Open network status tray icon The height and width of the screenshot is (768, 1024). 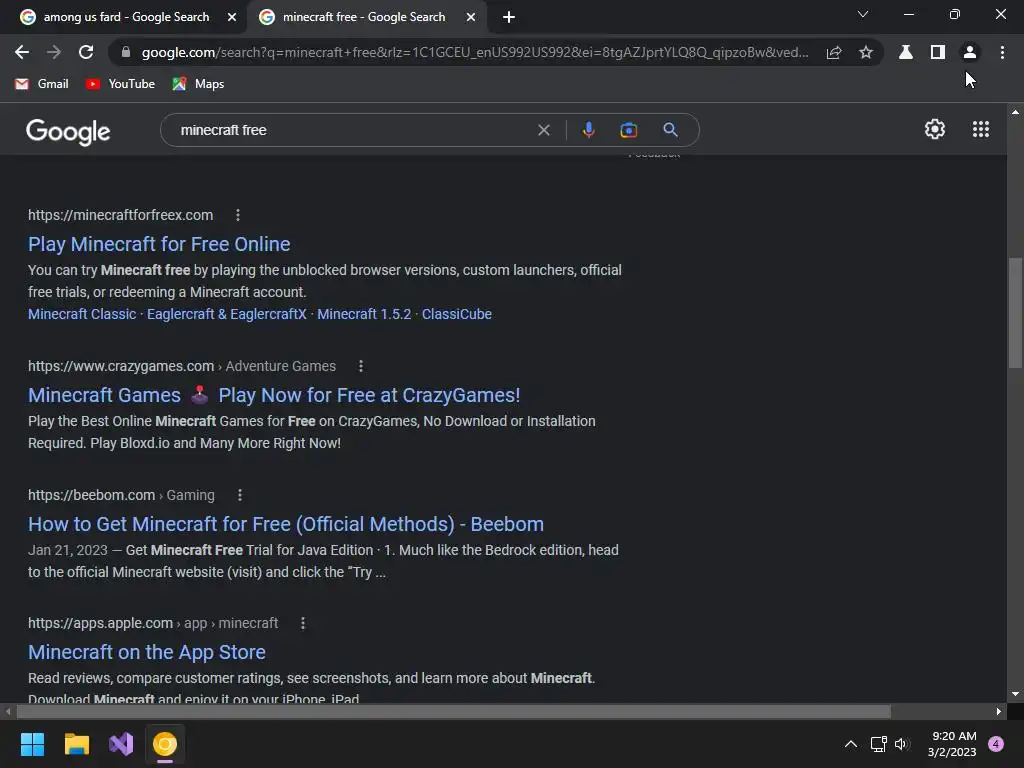[x=879, y=744]
